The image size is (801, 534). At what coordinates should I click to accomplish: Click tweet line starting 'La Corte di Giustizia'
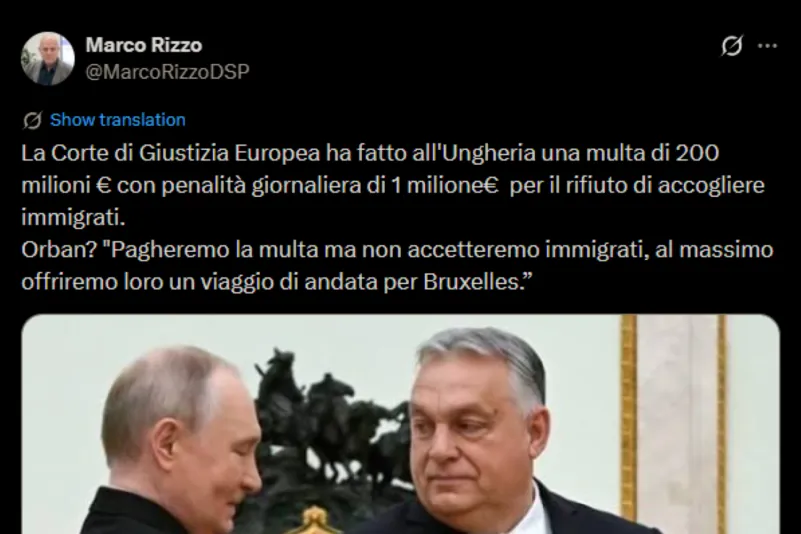click(370, 153)
